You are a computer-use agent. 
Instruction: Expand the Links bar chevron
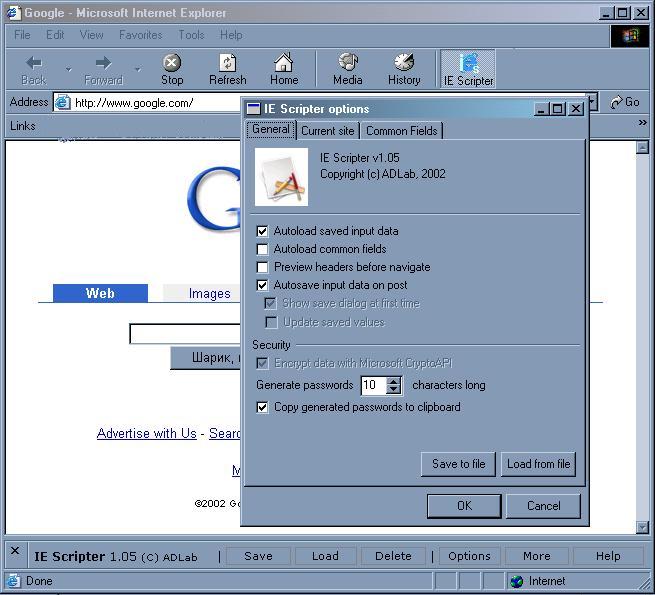point(642,122)
